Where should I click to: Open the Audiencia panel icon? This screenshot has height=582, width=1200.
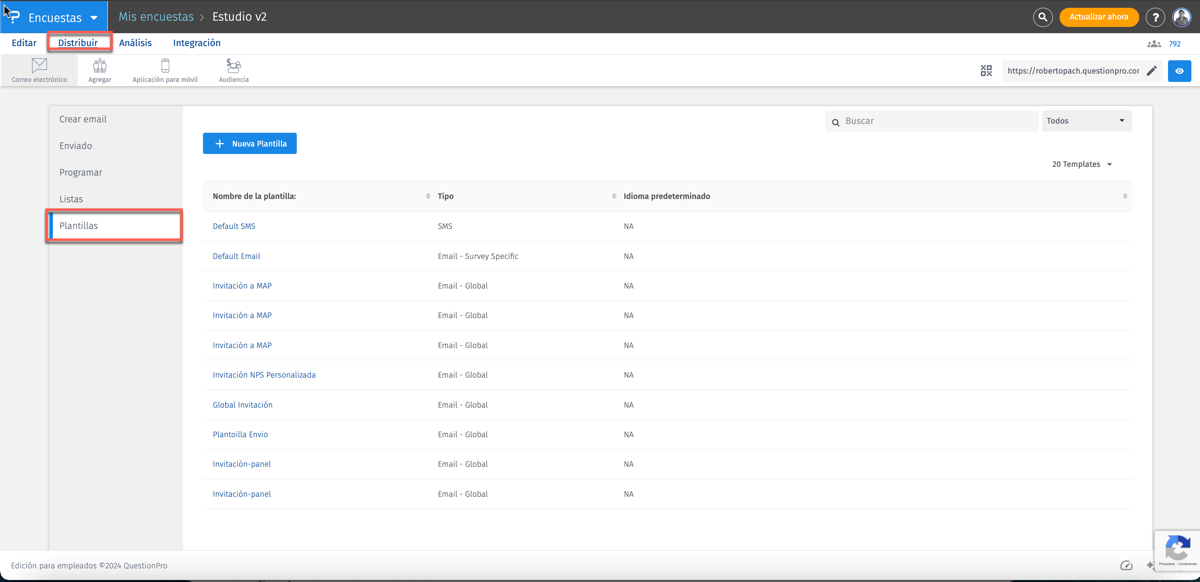click(x=234, y=70)
